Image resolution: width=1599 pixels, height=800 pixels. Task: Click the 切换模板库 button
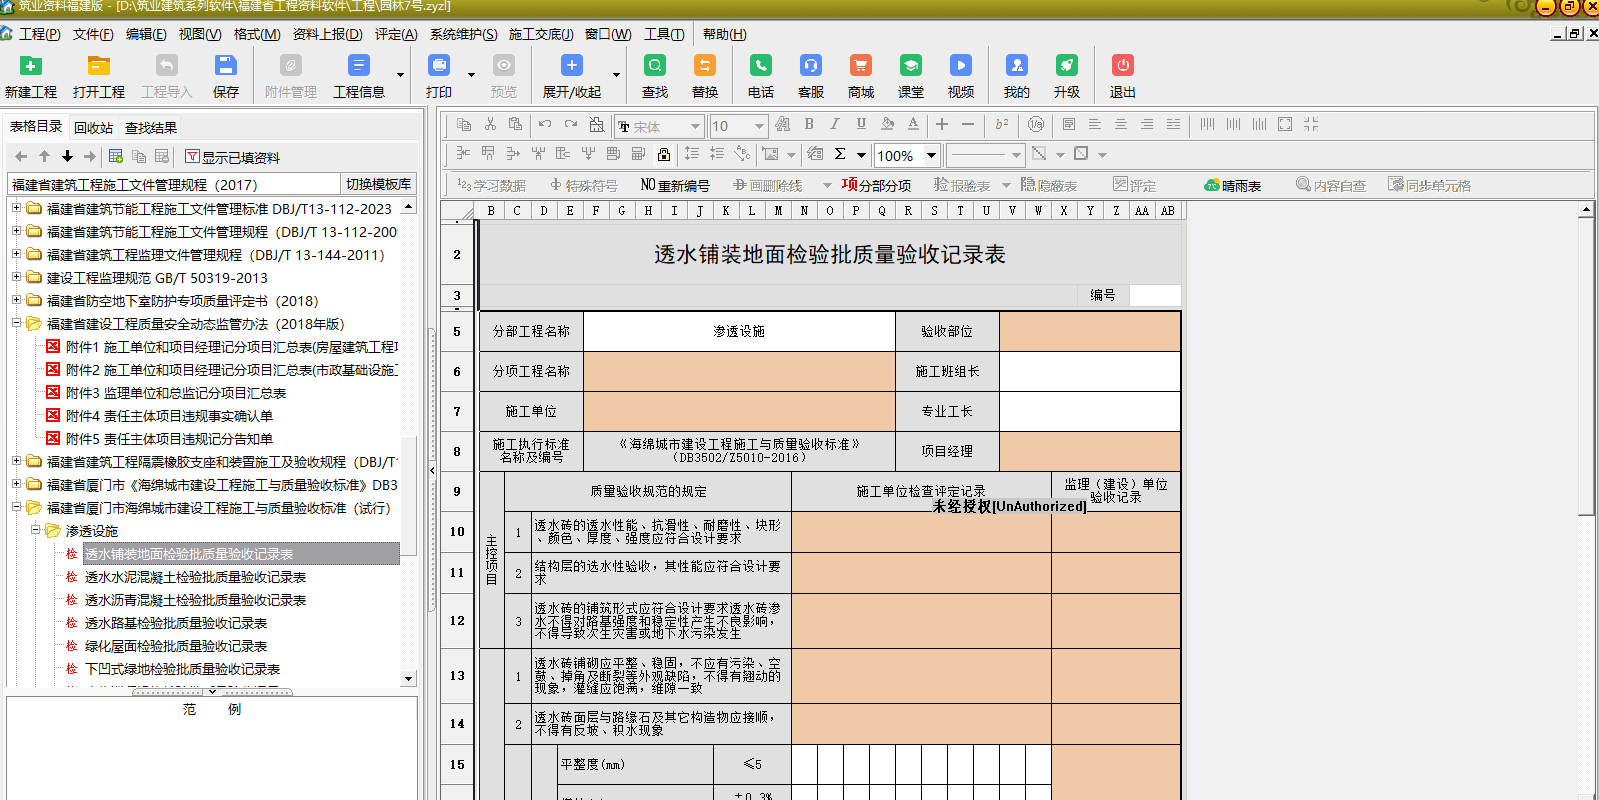coord(378,184)
